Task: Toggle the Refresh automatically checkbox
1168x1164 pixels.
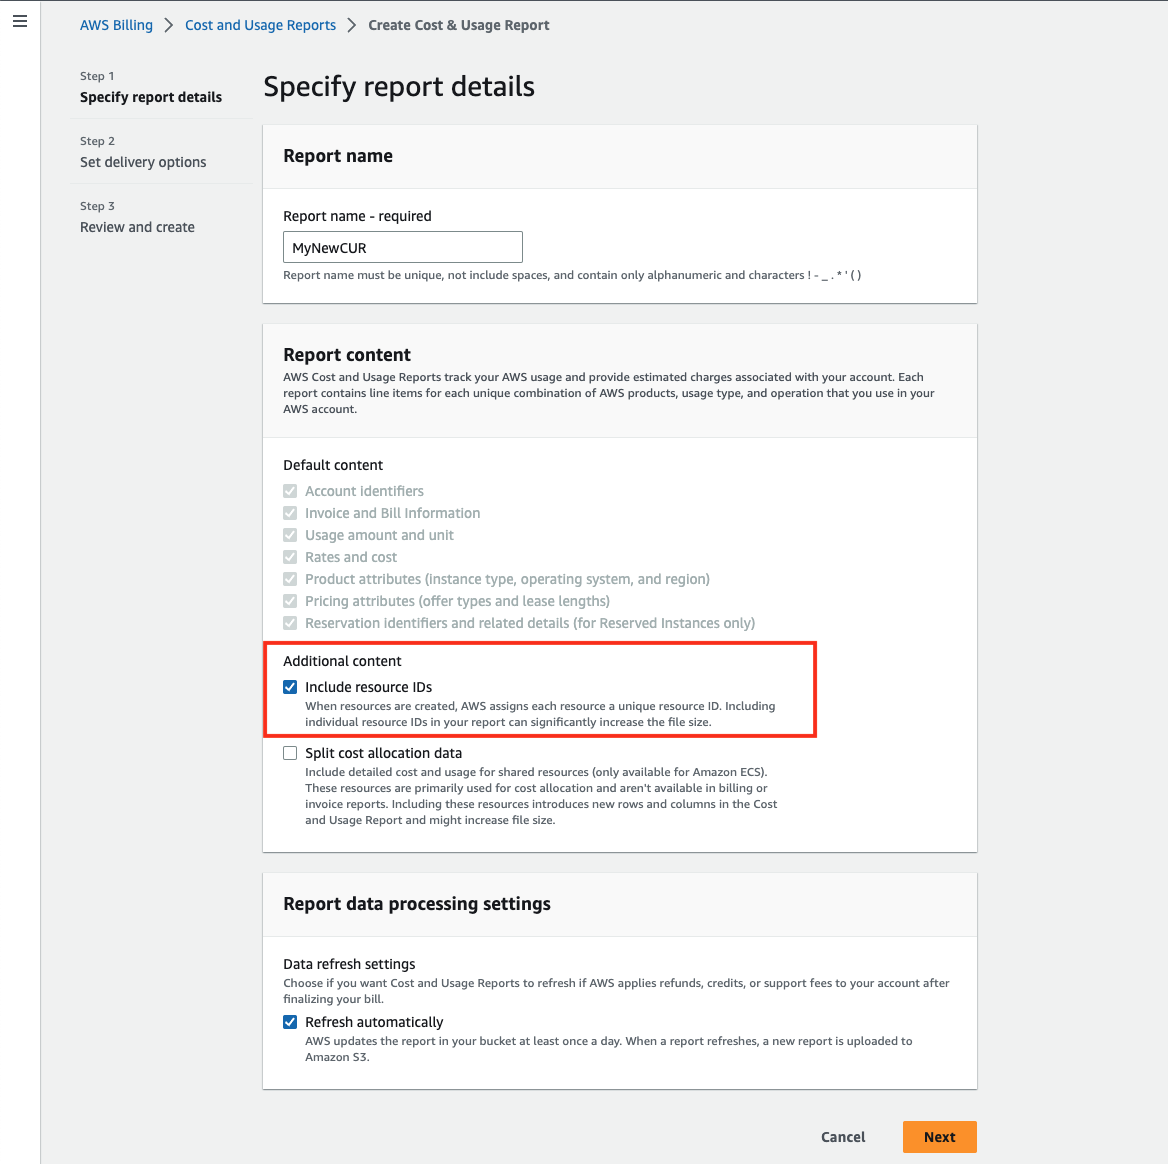Action: (x=290, y=1022)
